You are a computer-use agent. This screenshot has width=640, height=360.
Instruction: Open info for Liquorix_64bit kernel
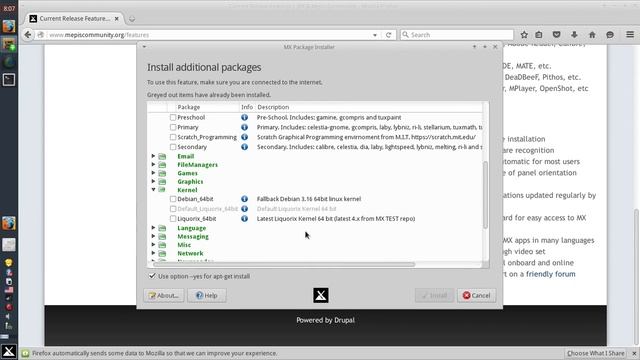(x=244, y=219)
